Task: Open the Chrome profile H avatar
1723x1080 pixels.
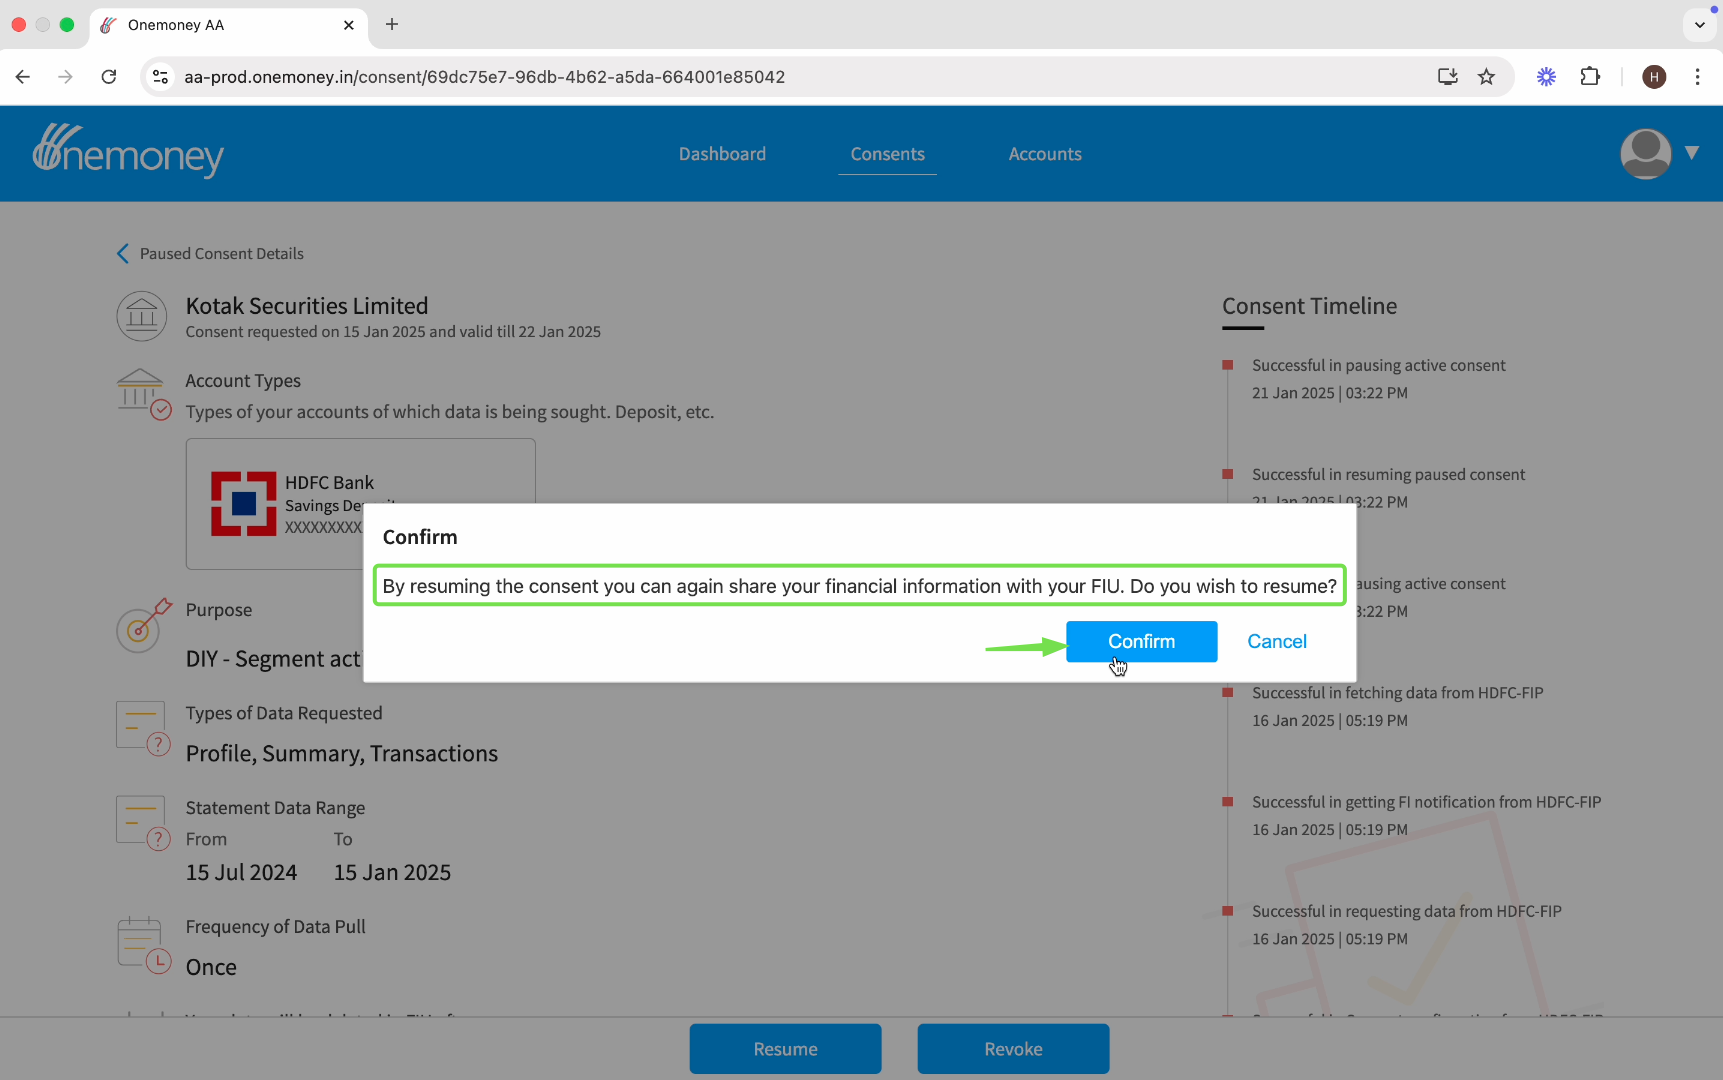Action: click(x=1654, y=77)
